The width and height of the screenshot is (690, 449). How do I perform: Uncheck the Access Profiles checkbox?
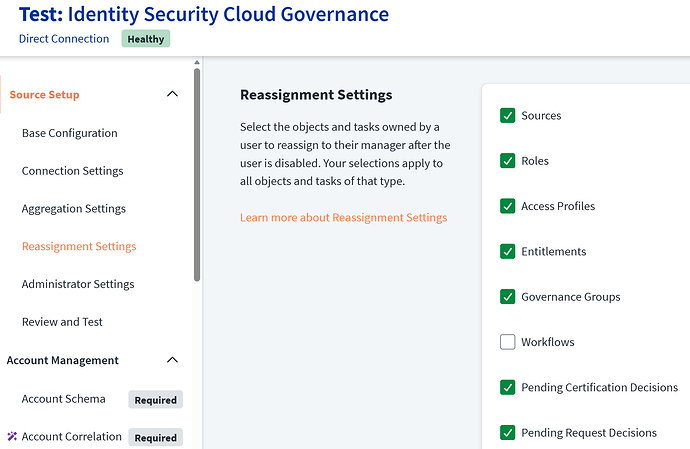[x=508, y=206]
